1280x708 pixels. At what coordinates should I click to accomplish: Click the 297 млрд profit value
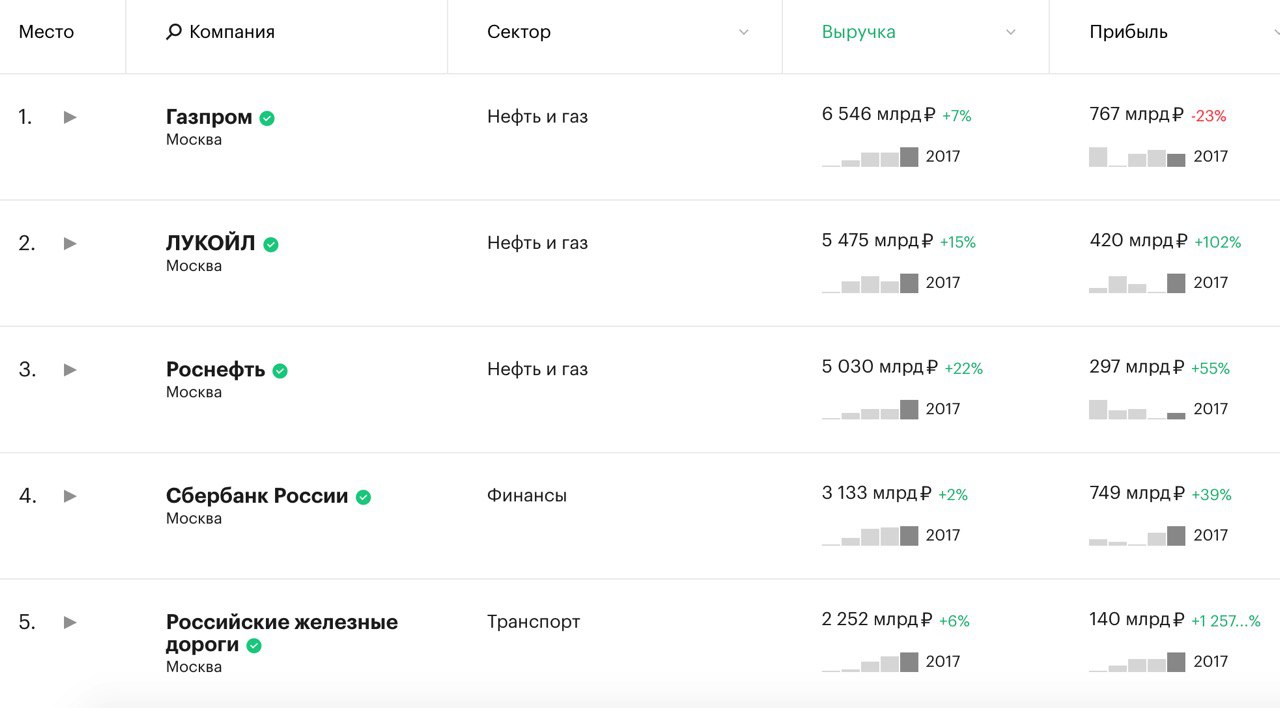pos(1137,367)
